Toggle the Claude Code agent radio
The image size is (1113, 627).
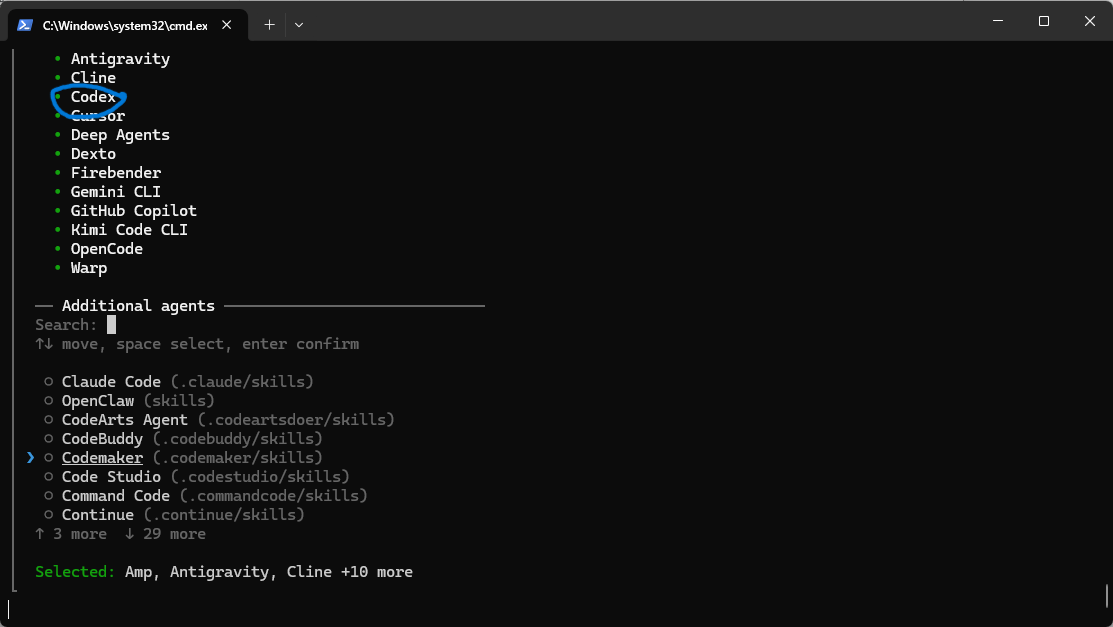(x=48, y=382)
